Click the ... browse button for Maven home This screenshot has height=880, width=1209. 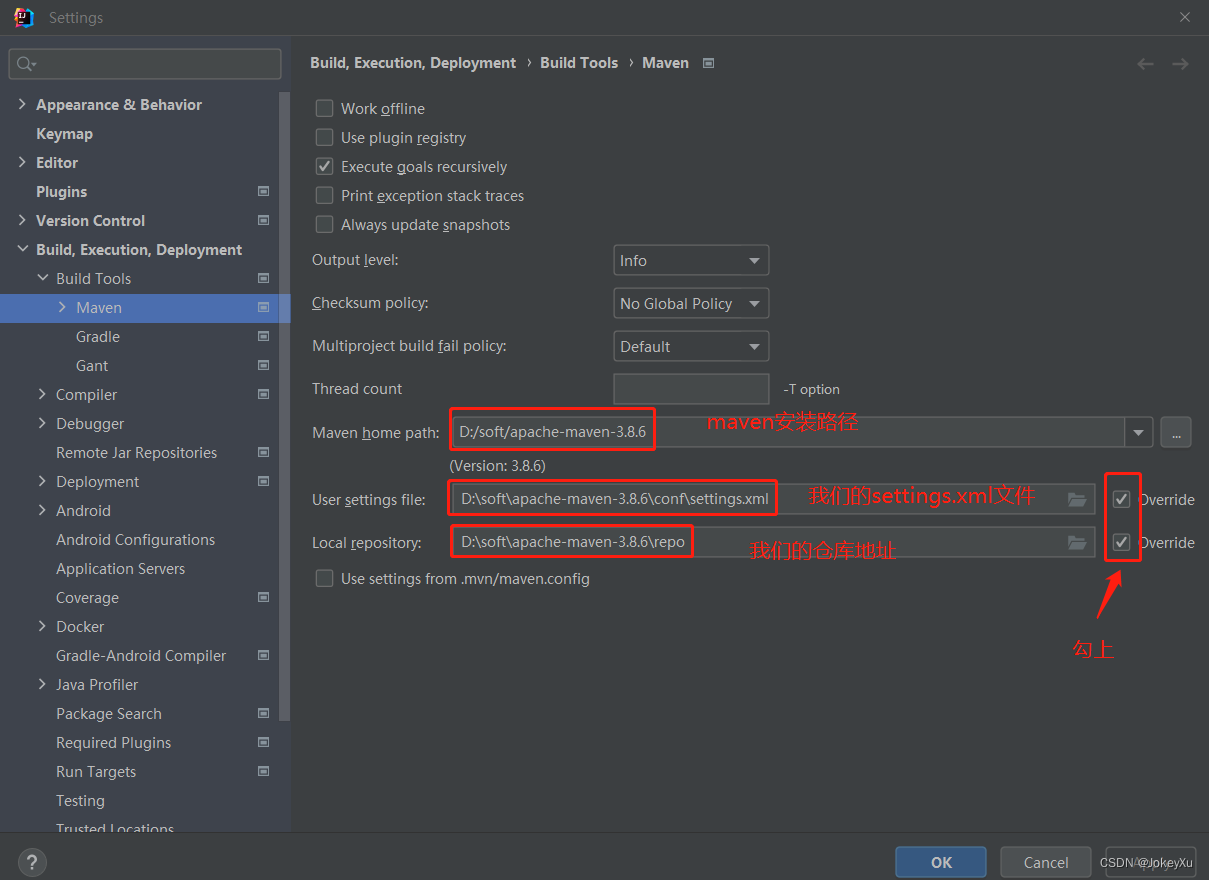tap(1176, 433)
